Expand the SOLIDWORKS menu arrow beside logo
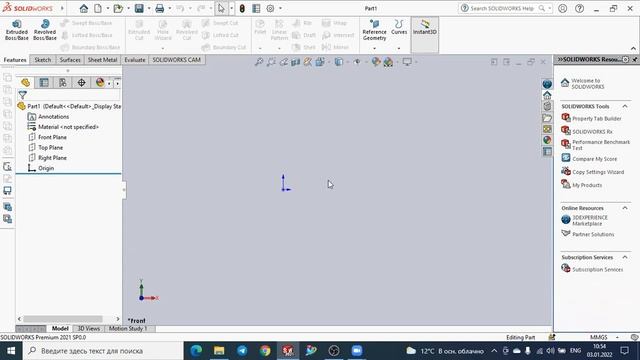Image resolution: width=640 pixels, height=360 pixels. pyautogui.click(x=62, y=8)
